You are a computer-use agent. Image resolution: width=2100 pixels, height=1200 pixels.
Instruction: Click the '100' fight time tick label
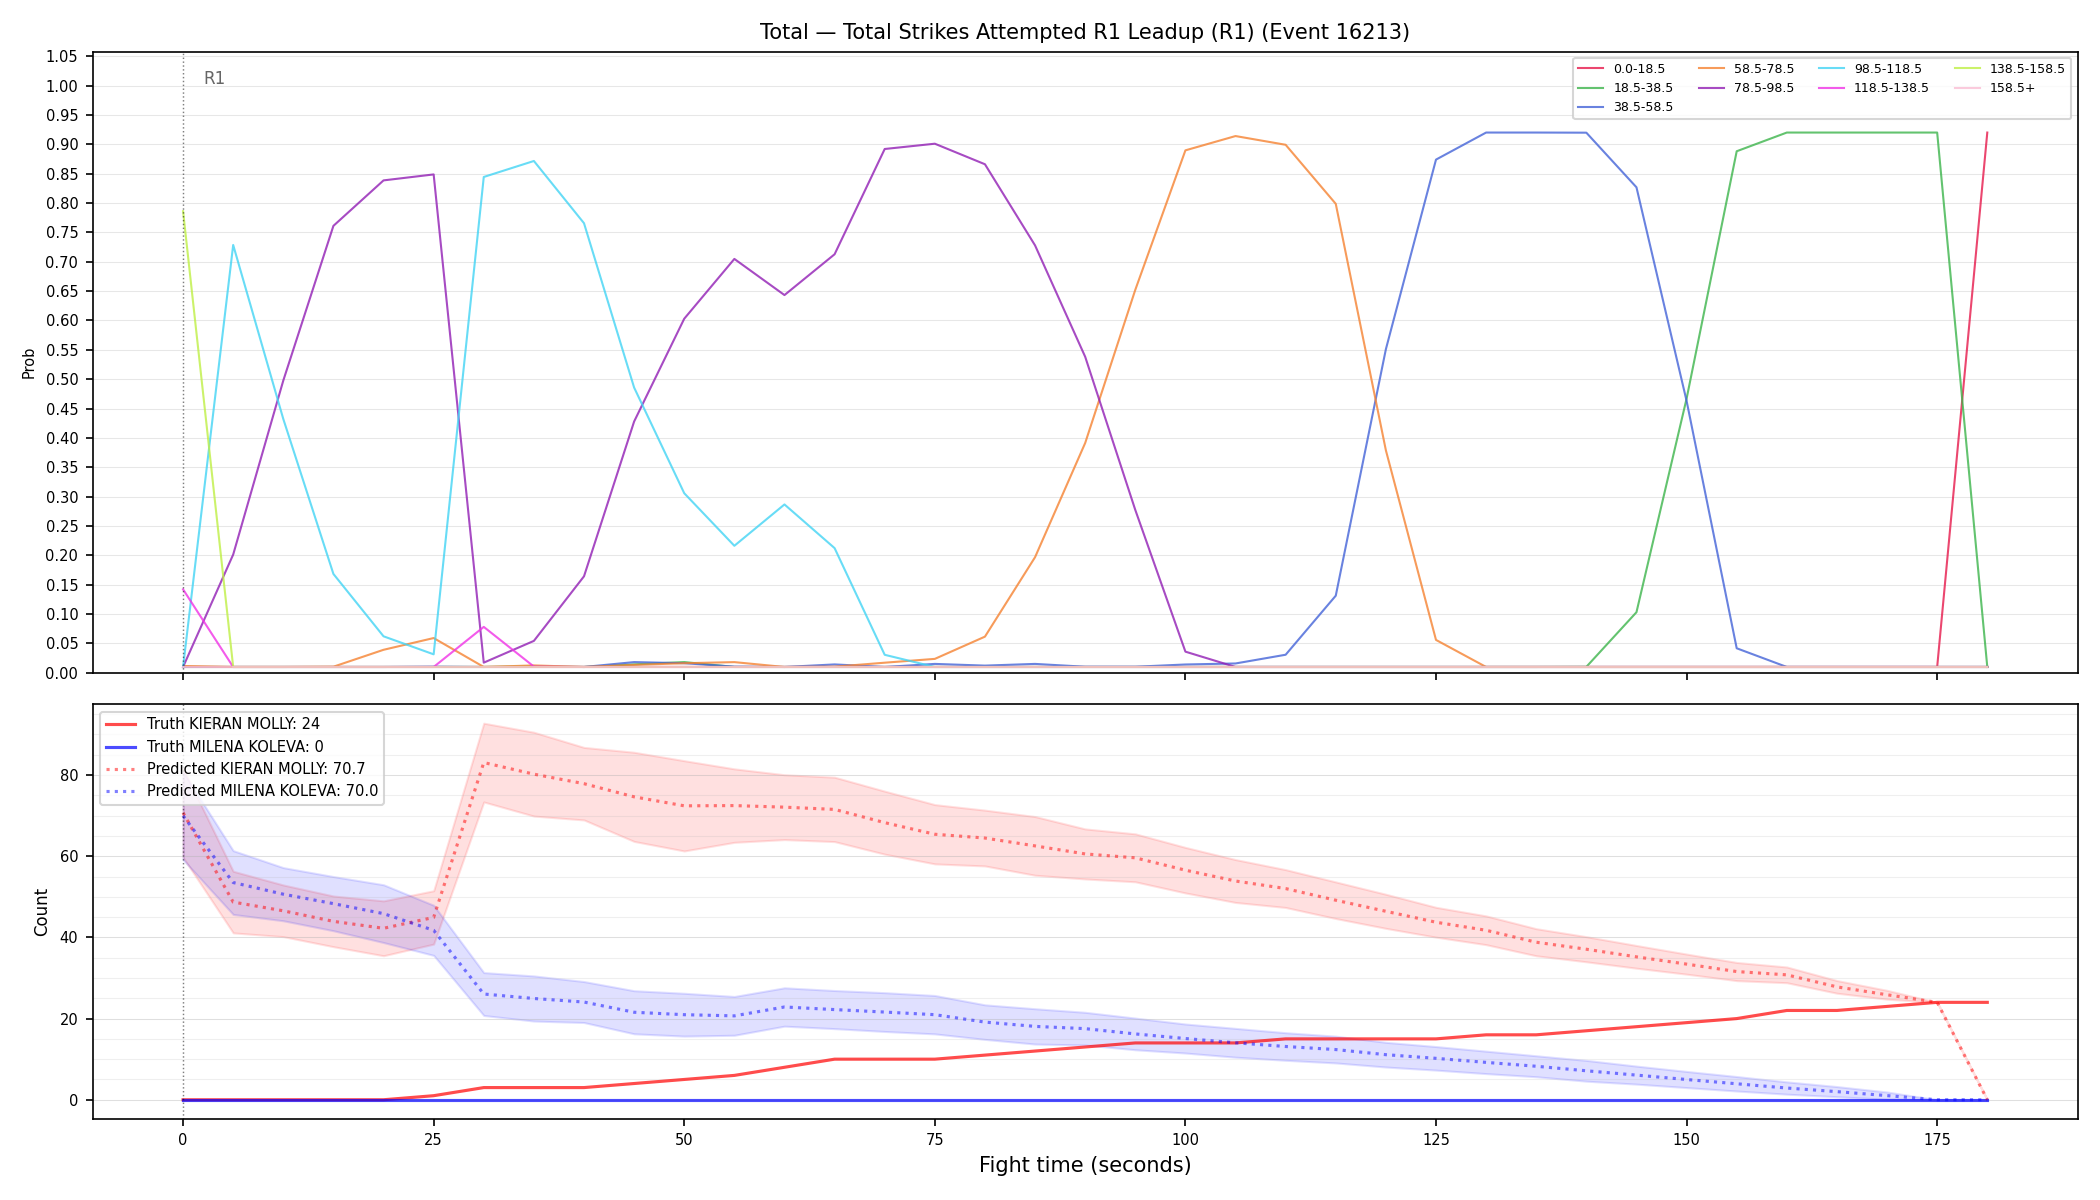pyautogui.click(x=1185, y=1139)
